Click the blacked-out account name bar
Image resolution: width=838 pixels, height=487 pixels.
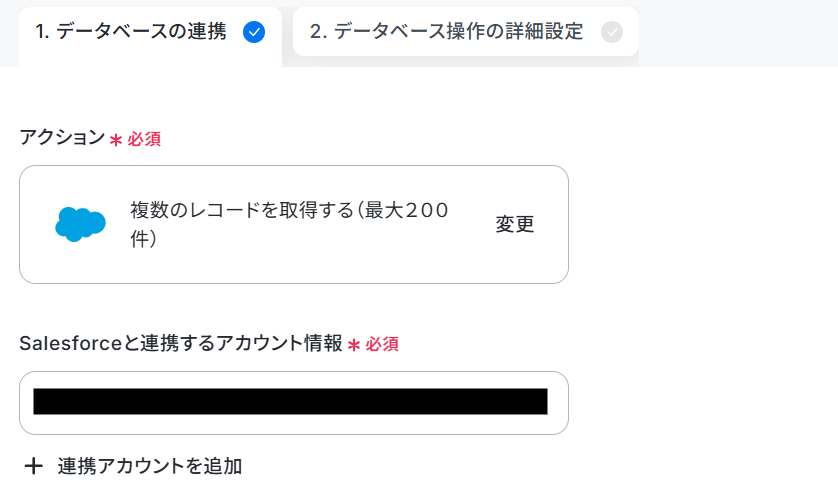pyautogui.click(x=290, y=401)
